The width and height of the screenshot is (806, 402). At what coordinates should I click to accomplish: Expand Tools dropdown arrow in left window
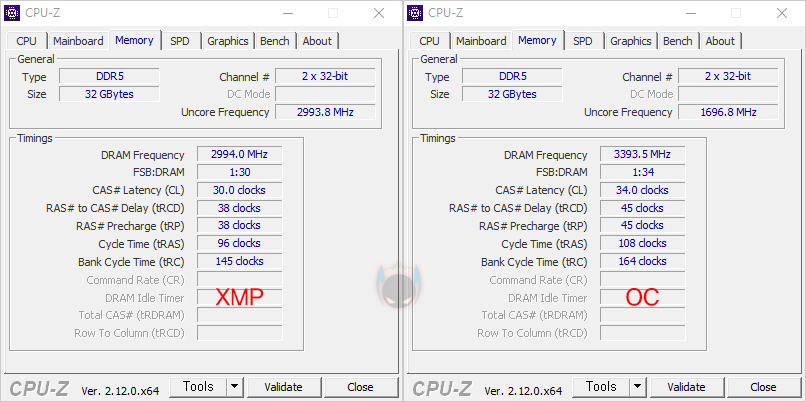coord(234,387)
